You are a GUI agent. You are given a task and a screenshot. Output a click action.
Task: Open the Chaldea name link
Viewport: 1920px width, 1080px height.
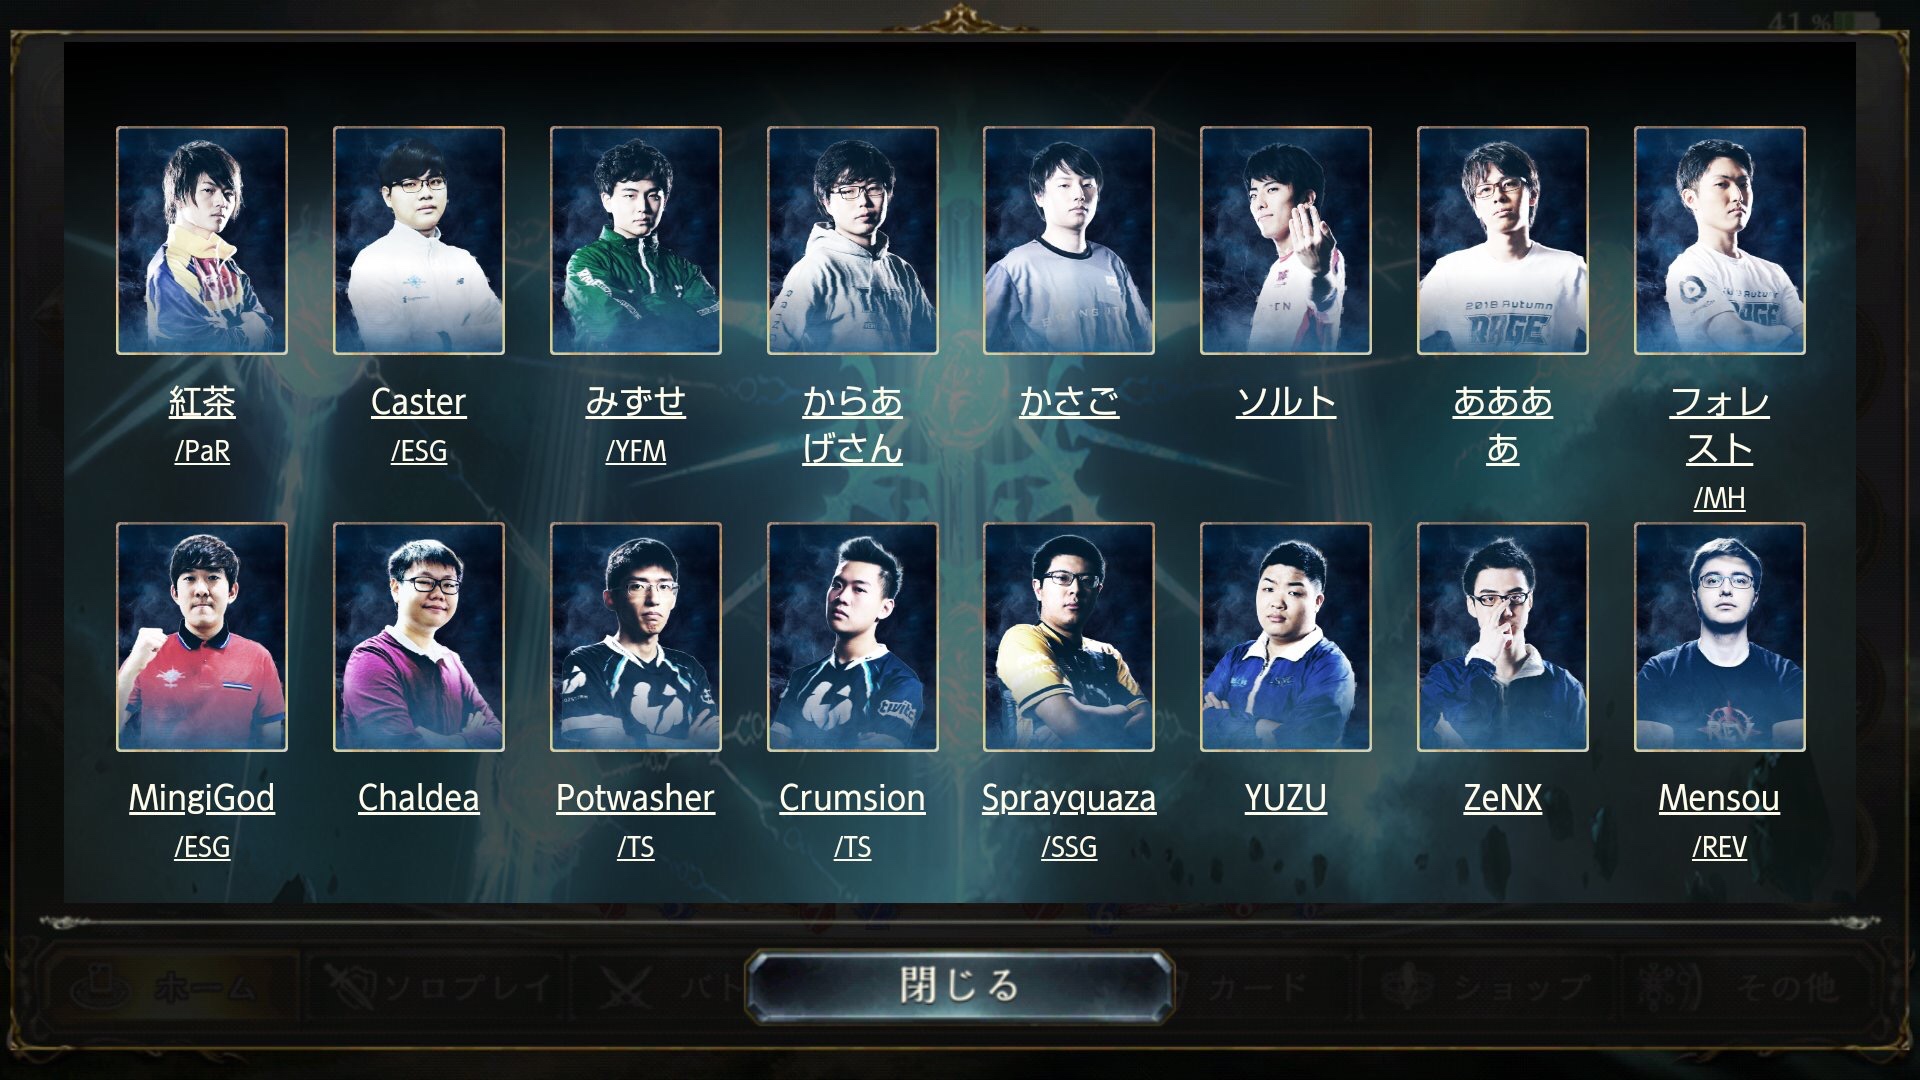pyautogui.click(x=418, y=798)
